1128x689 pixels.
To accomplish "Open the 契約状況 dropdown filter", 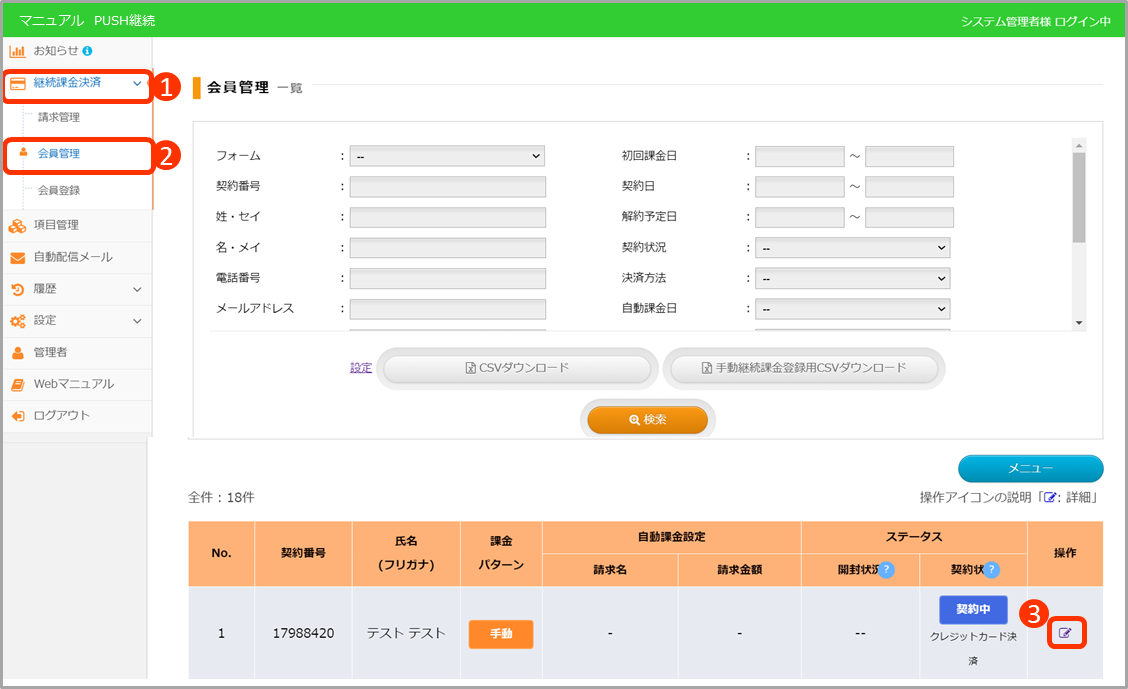I will pyautogui.click(x=852, y=248).
